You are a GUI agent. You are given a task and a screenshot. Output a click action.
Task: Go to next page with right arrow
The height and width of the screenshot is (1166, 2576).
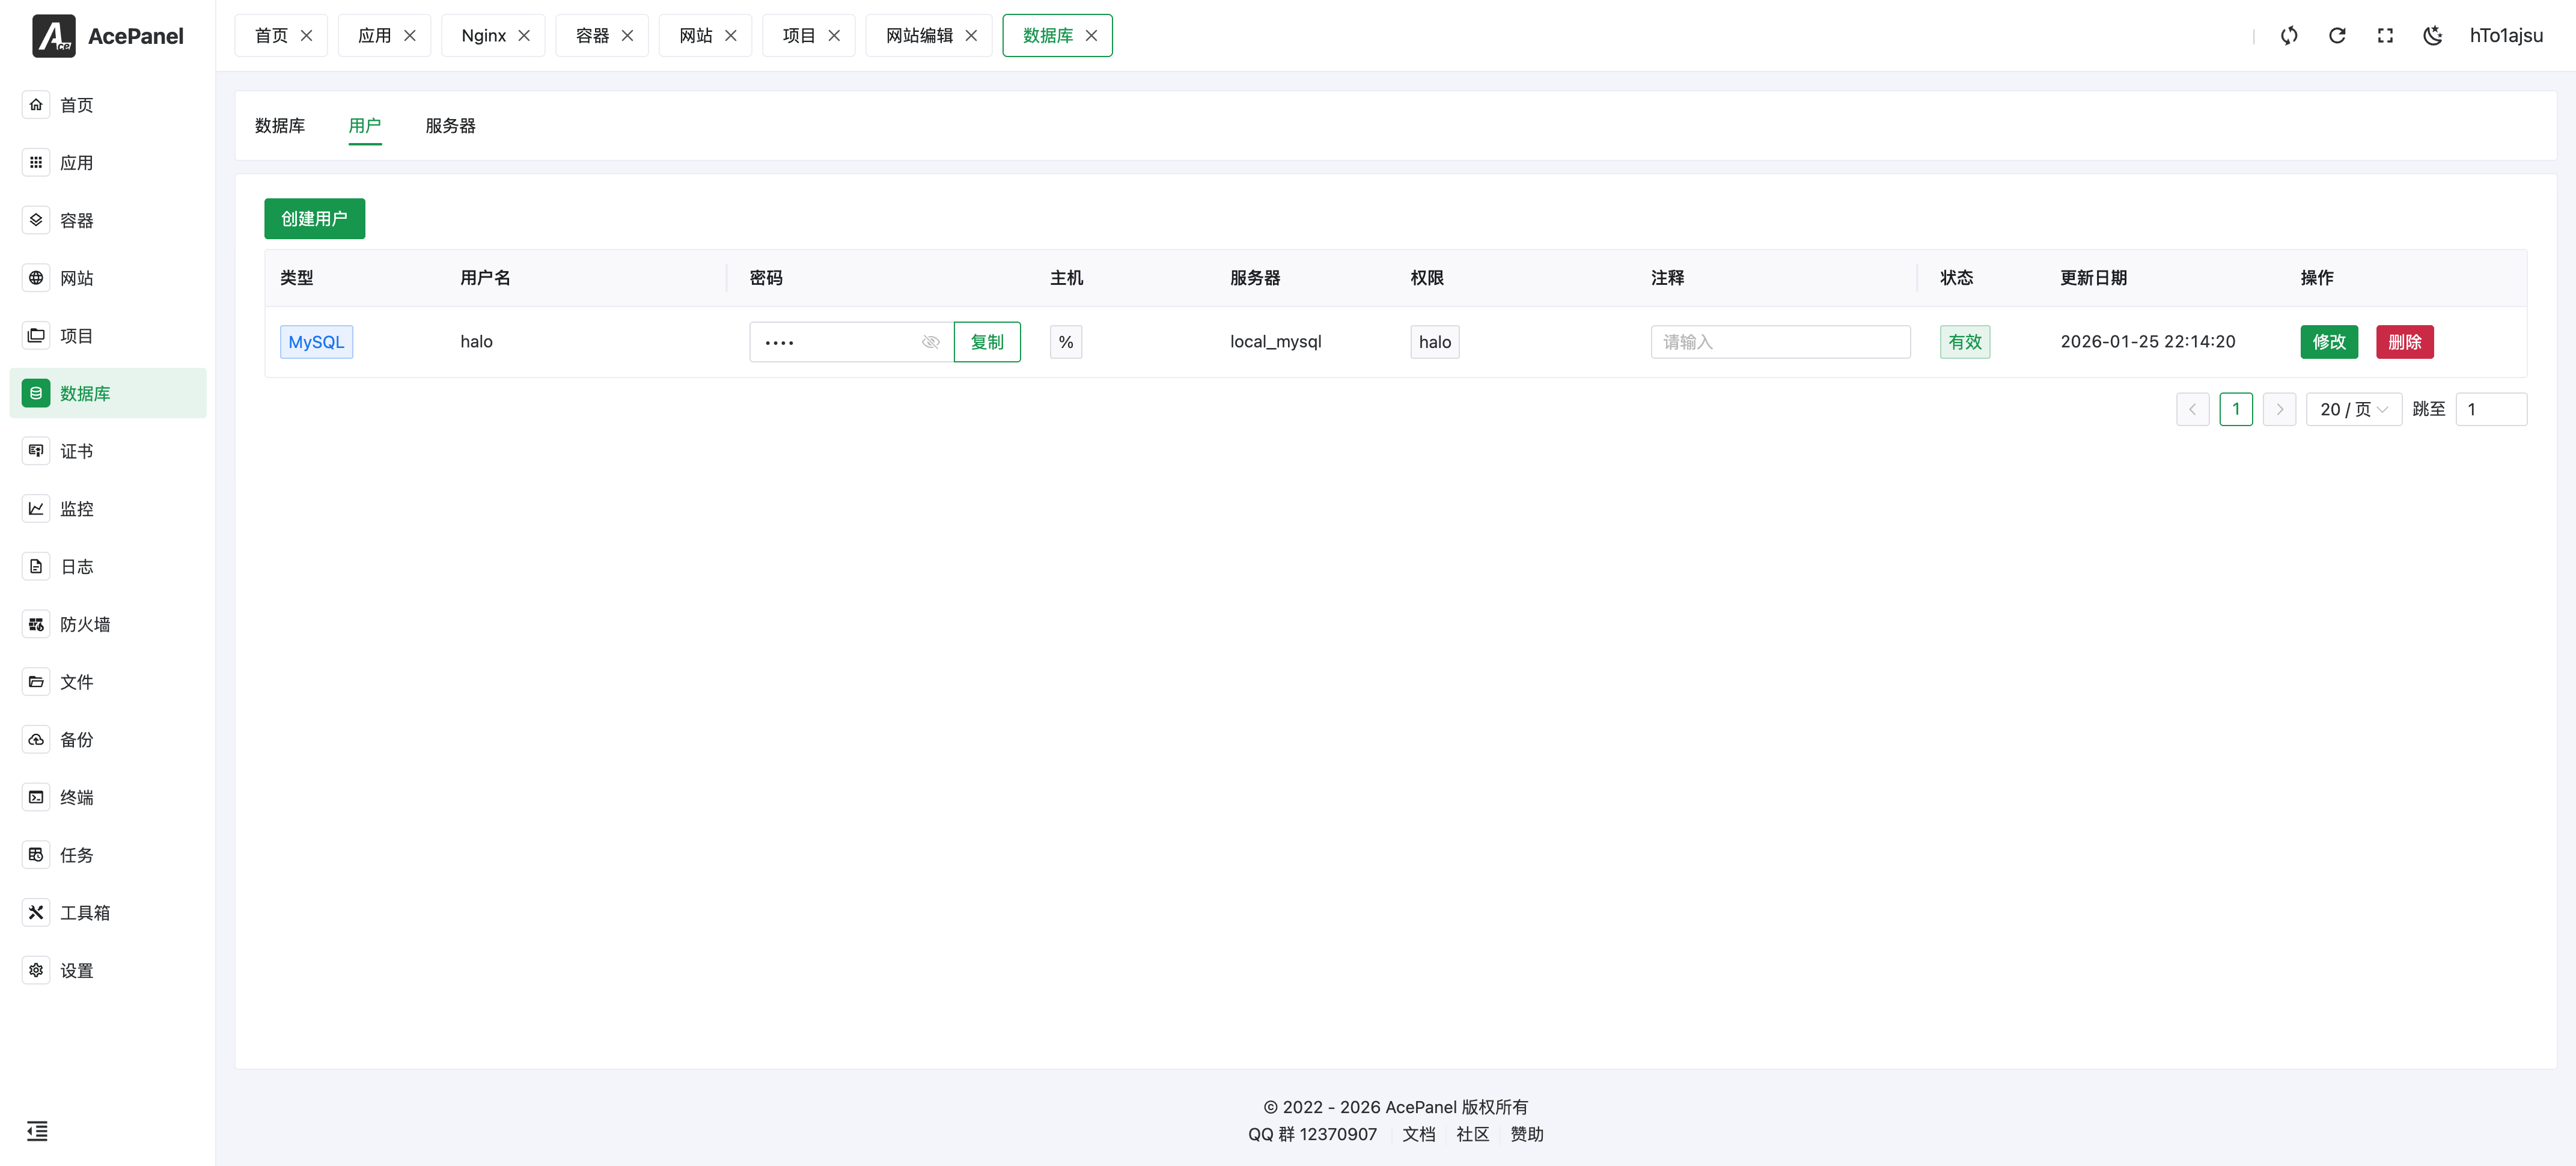pyautogui.click(x=2280, y=409)
